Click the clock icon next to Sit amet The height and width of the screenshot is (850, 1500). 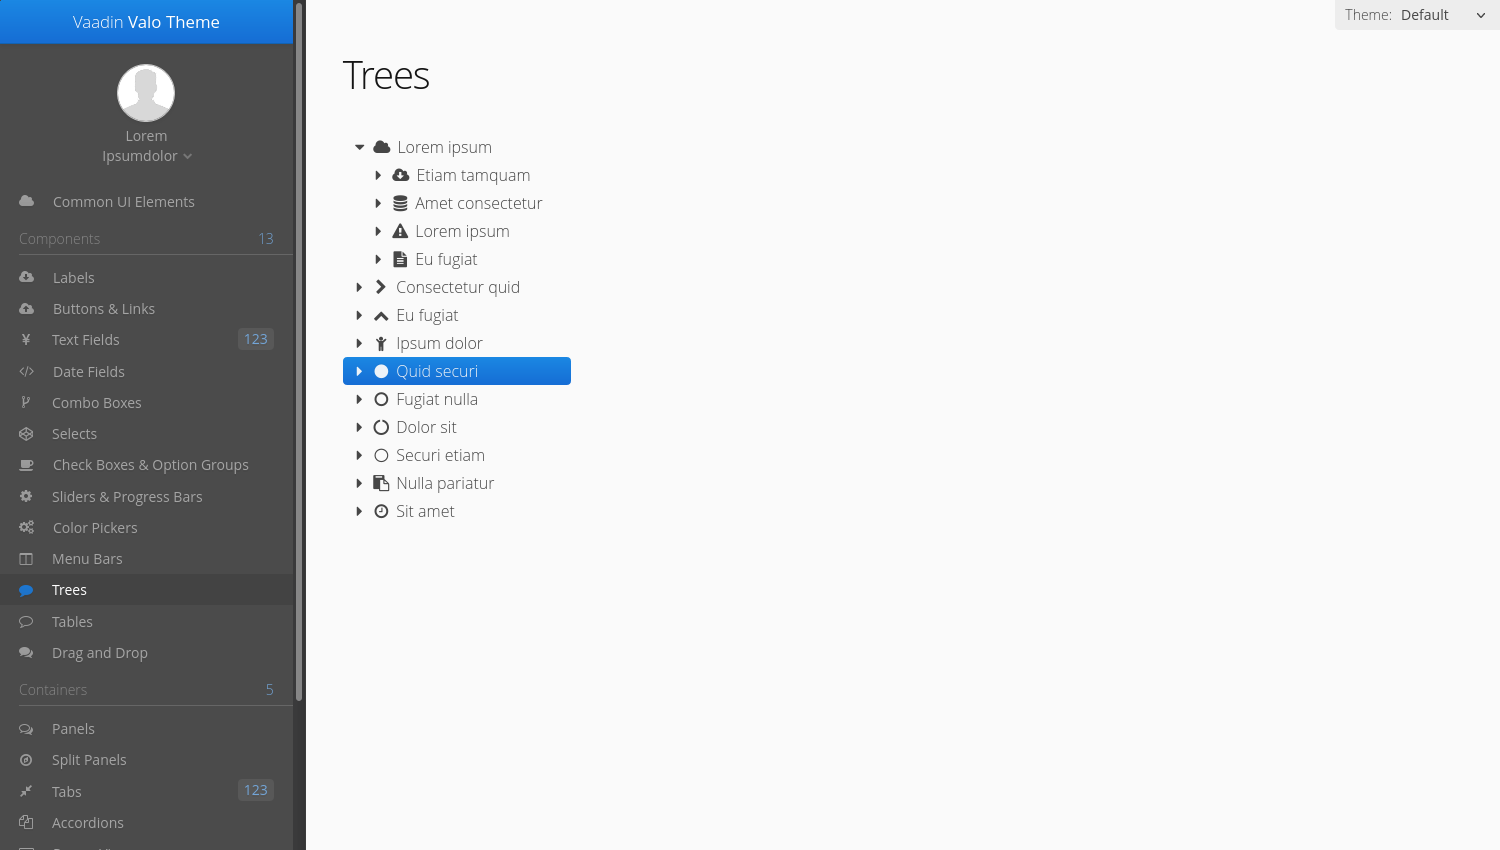pos(381,511)
